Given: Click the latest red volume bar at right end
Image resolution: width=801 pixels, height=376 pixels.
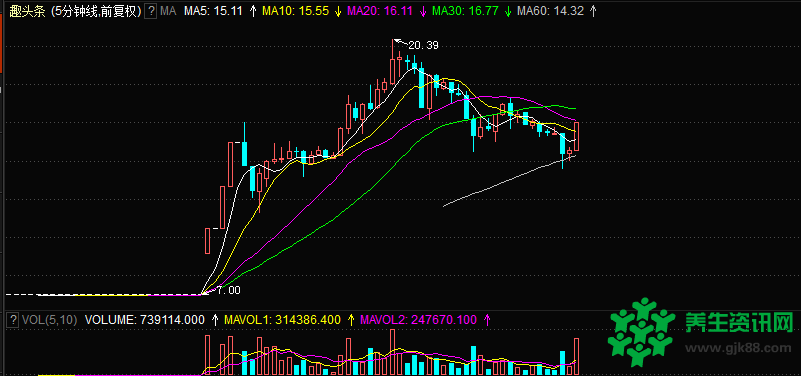Looking at the screenshot, I should (577, 357).
